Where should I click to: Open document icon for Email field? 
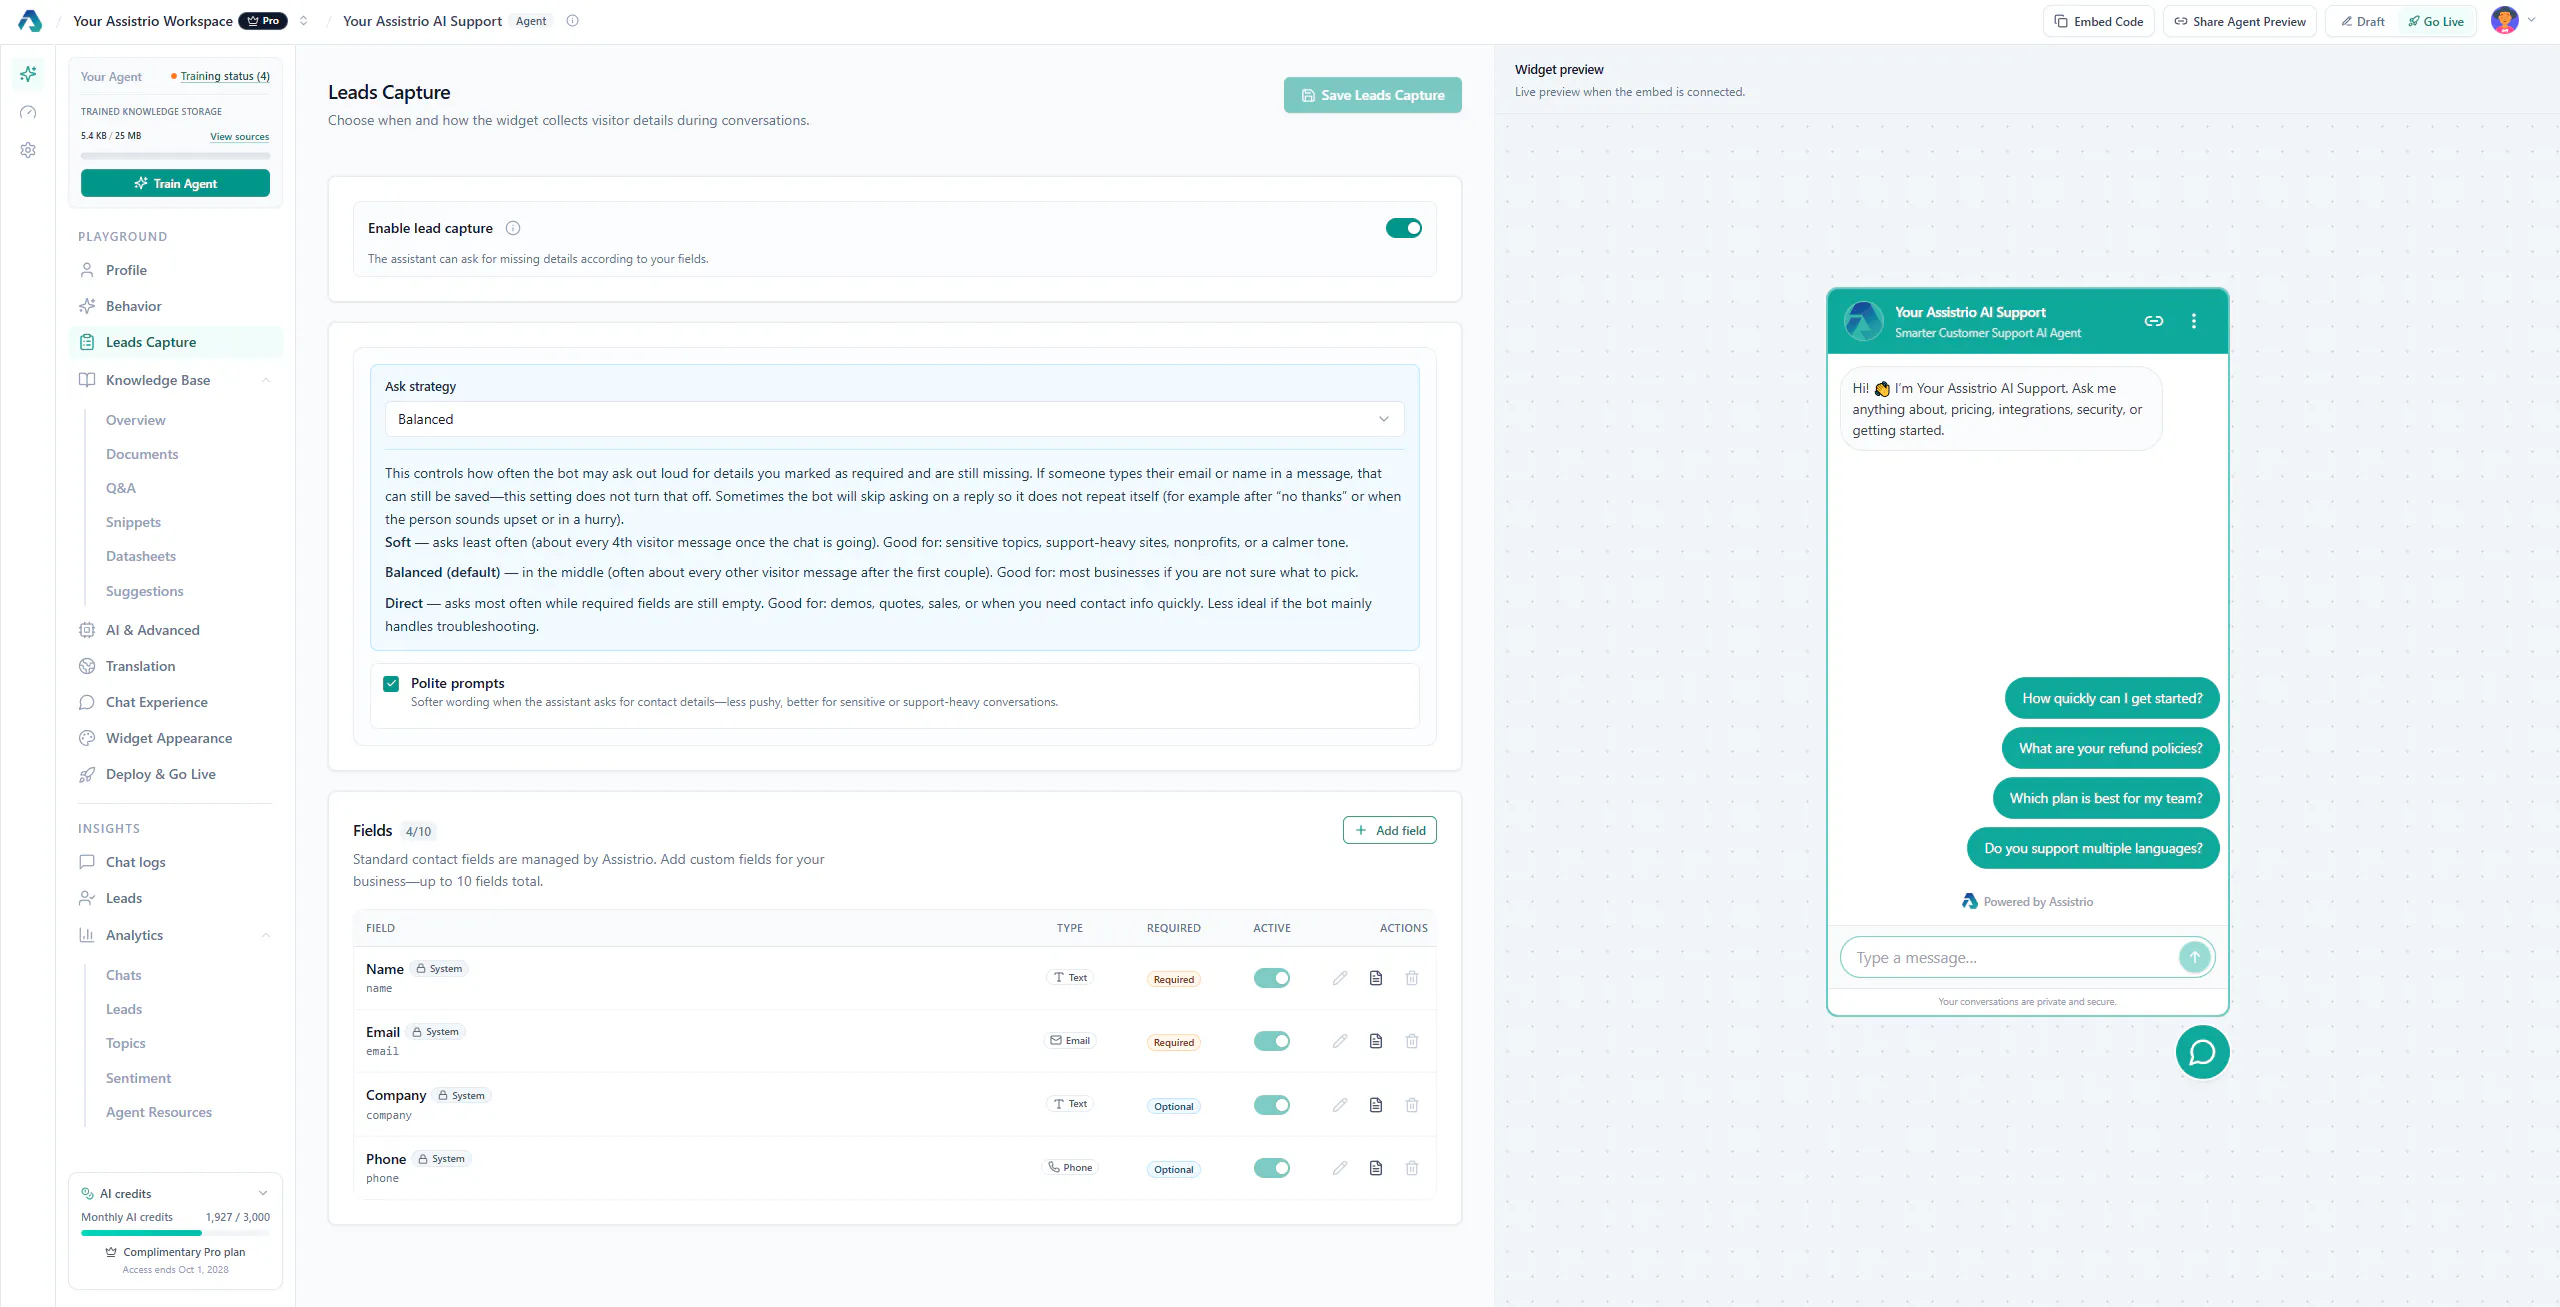point(1376,1041)
